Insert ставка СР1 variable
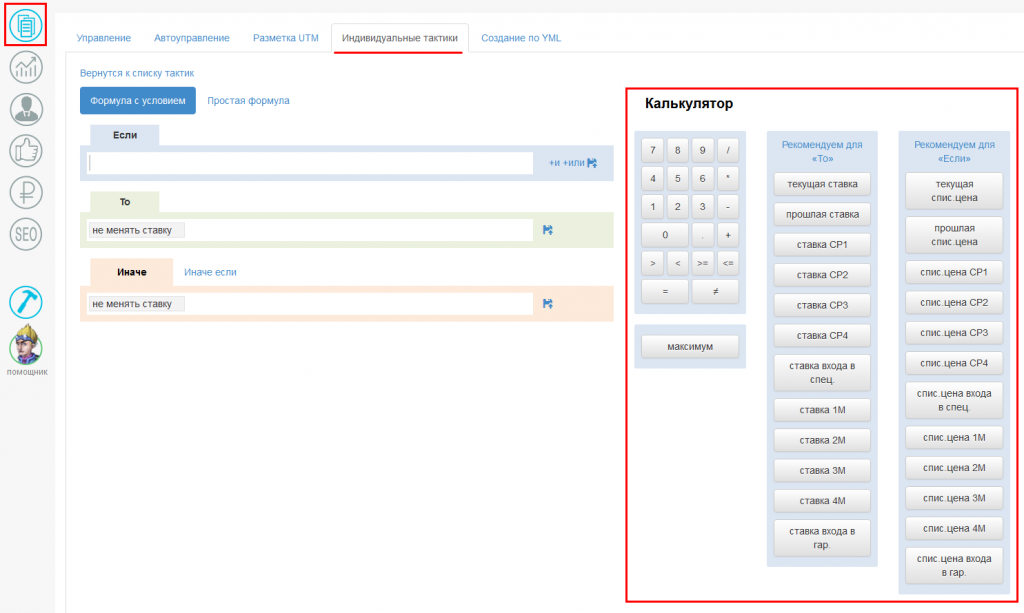The width and height of the screenshot is (1024, 613). (x=822, y=245)
